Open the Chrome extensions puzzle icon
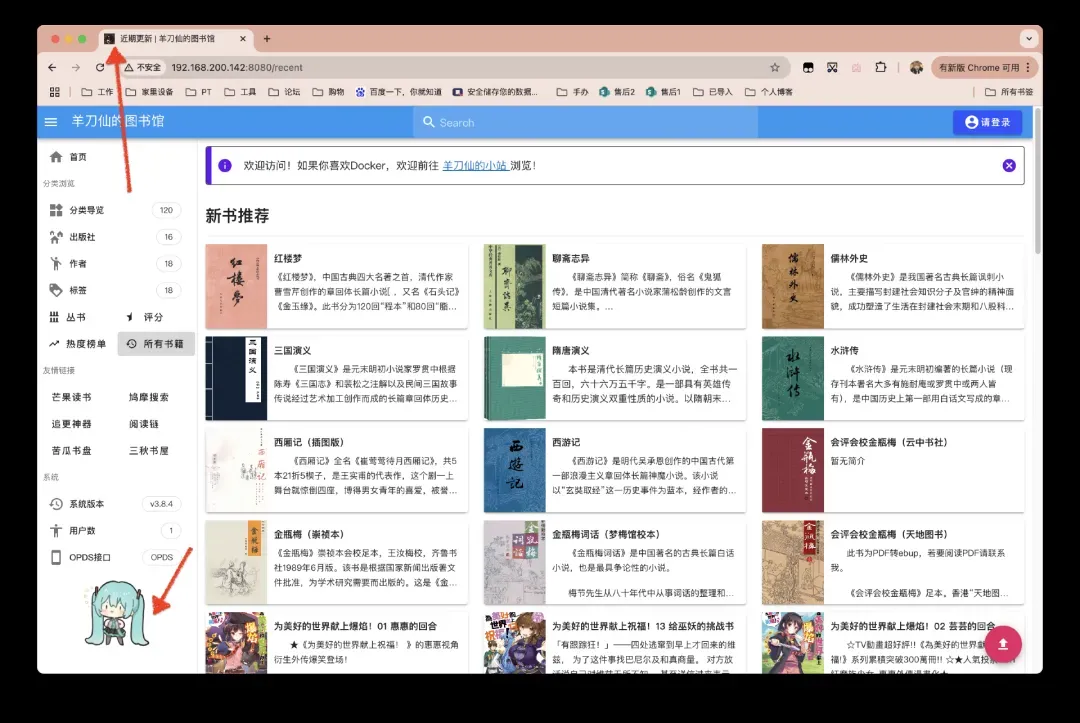Viewport: 1080px width, 723px height. (x=881, y=68)
